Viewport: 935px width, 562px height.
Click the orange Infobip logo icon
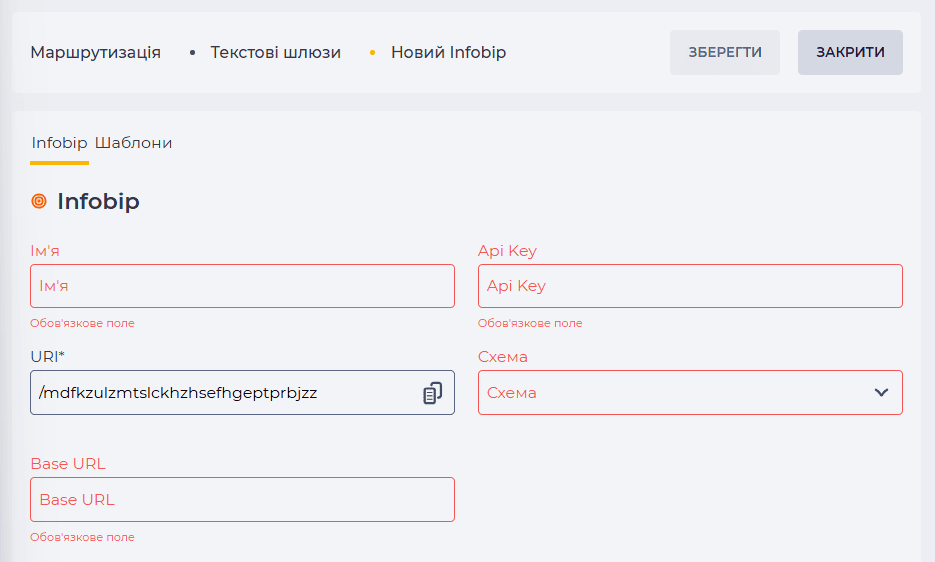point(39,201)
